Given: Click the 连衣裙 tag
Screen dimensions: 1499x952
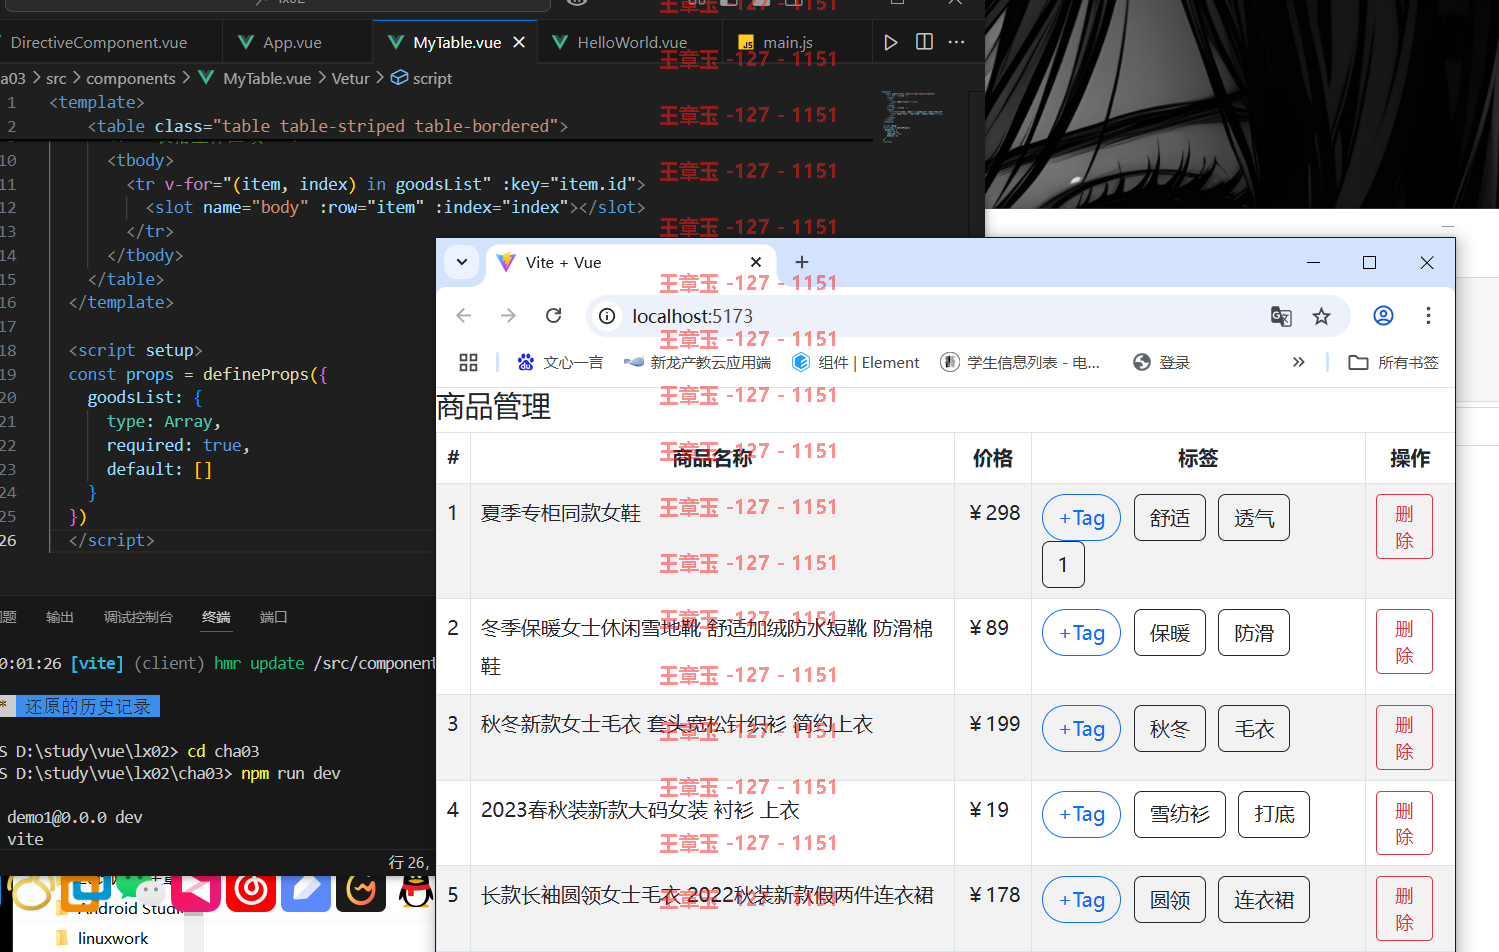Looking at the screenshot, I should click(x=1264, y=900).
